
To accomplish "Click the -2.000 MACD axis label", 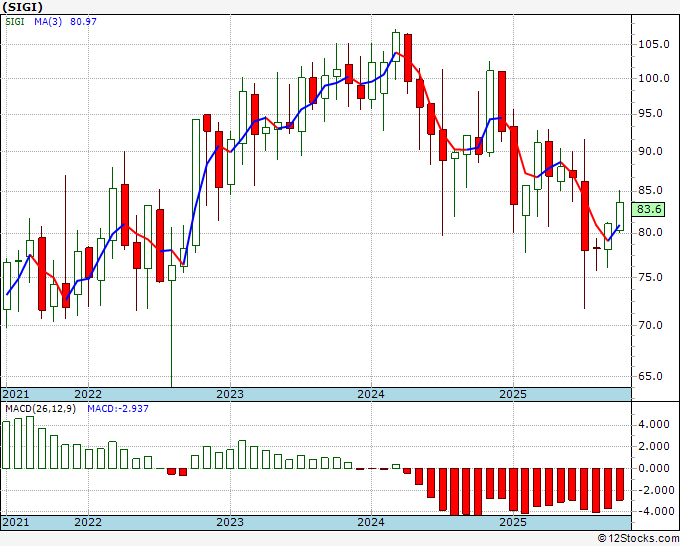I will pyautogui.click(x=654, y=490).
